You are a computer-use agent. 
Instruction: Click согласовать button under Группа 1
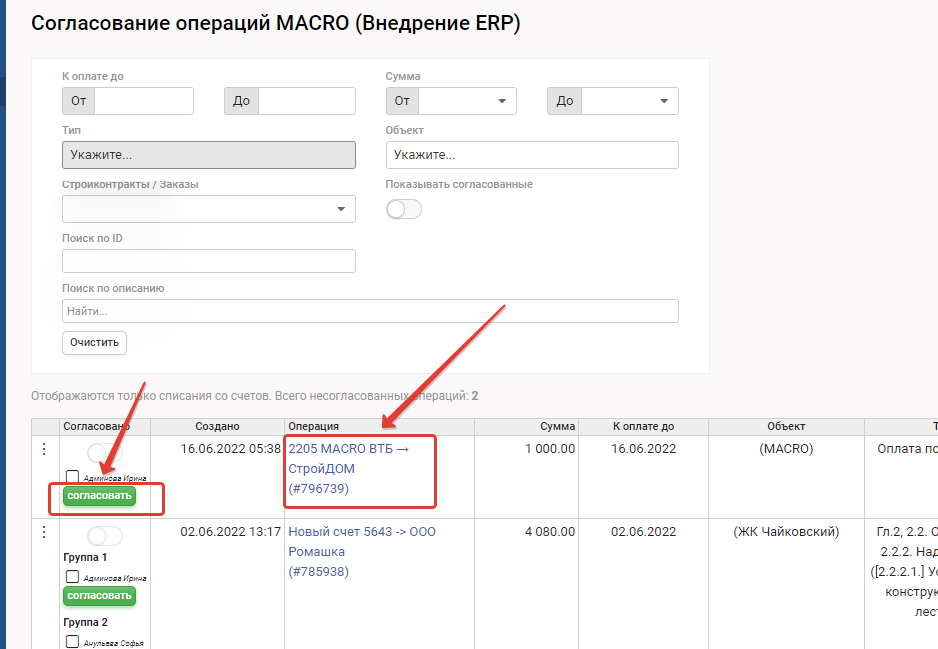[99, 596]
